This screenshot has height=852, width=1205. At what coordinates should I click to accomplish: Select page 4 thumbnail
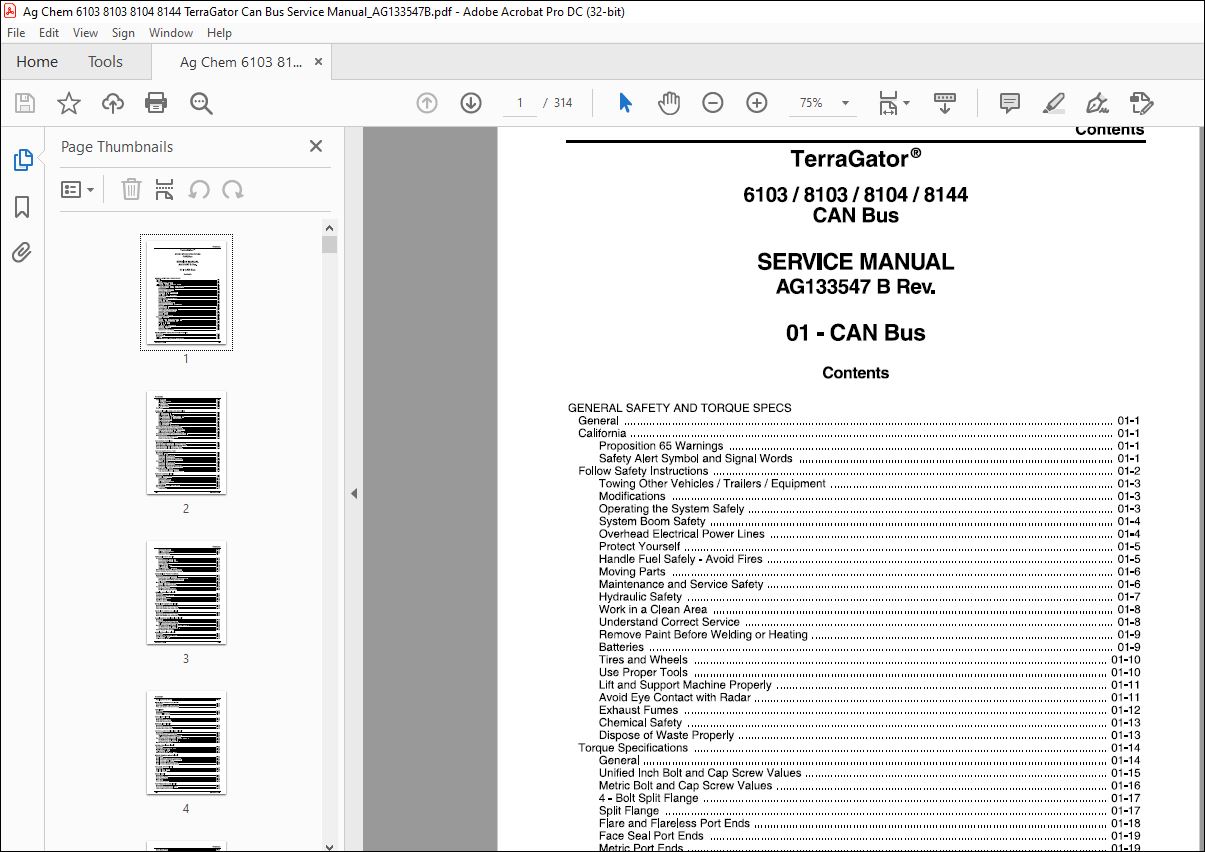pos(186,742)
